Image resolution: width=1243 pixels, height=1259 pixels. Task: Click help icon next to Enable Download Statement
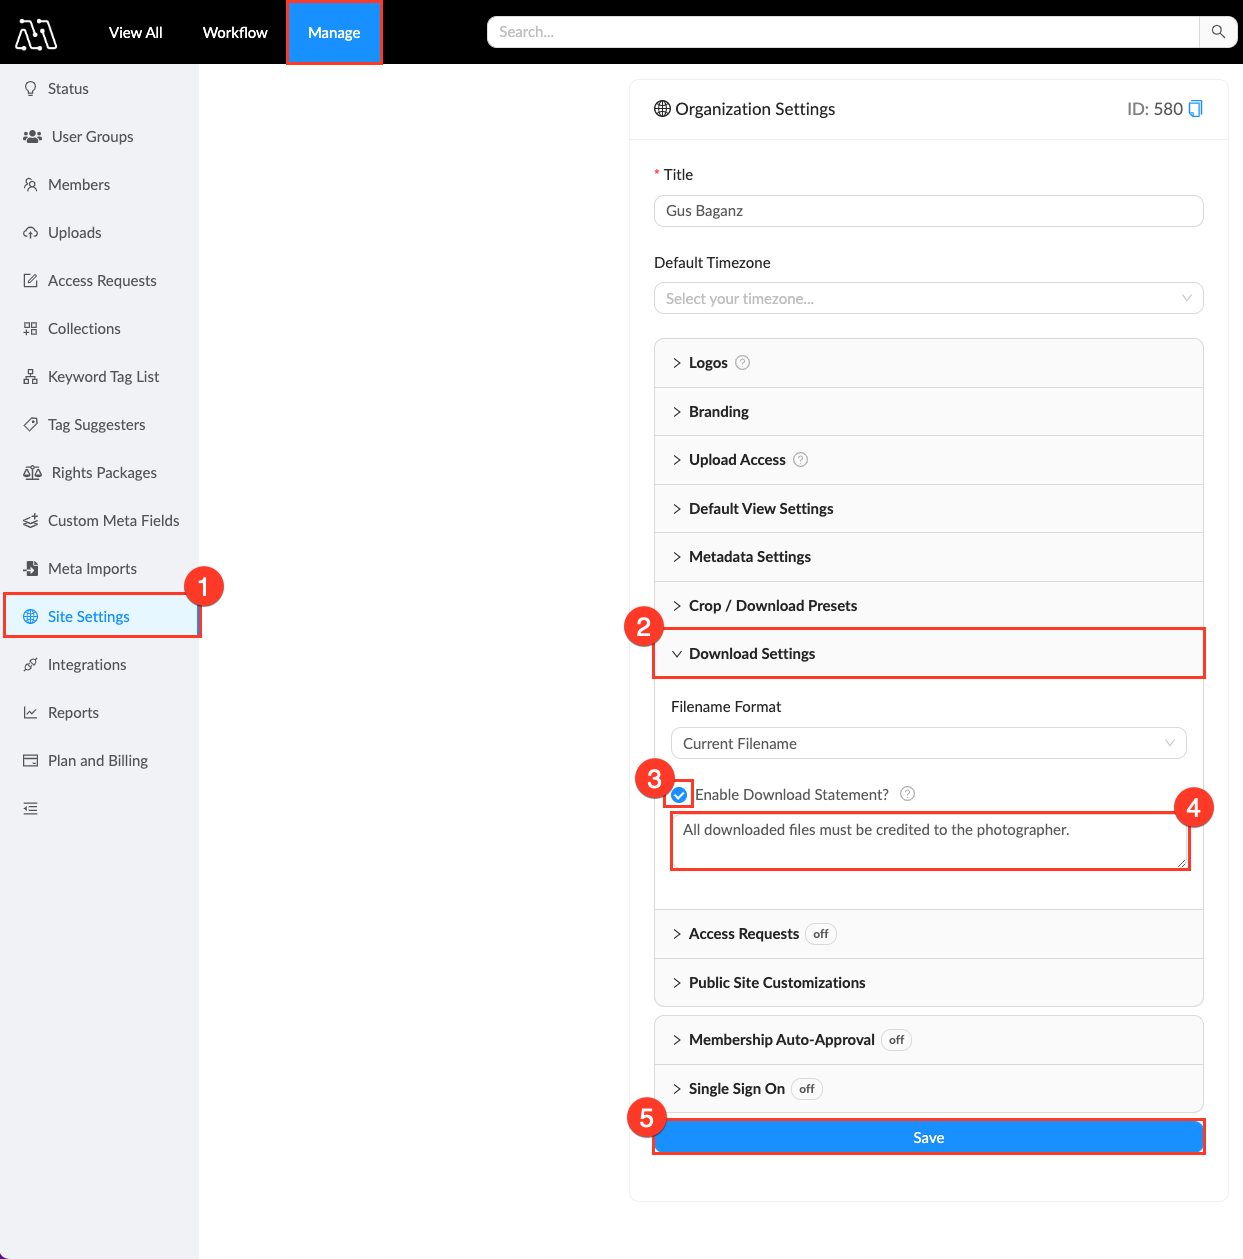pyautogui.click(x=907, y=794)
